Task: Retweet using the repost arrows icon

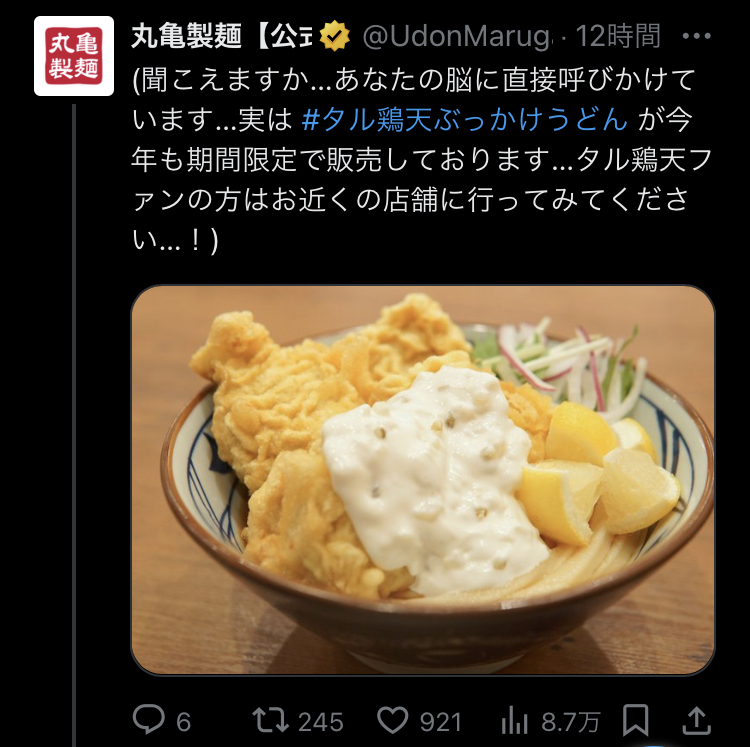Action: click(x=270, y=720)
